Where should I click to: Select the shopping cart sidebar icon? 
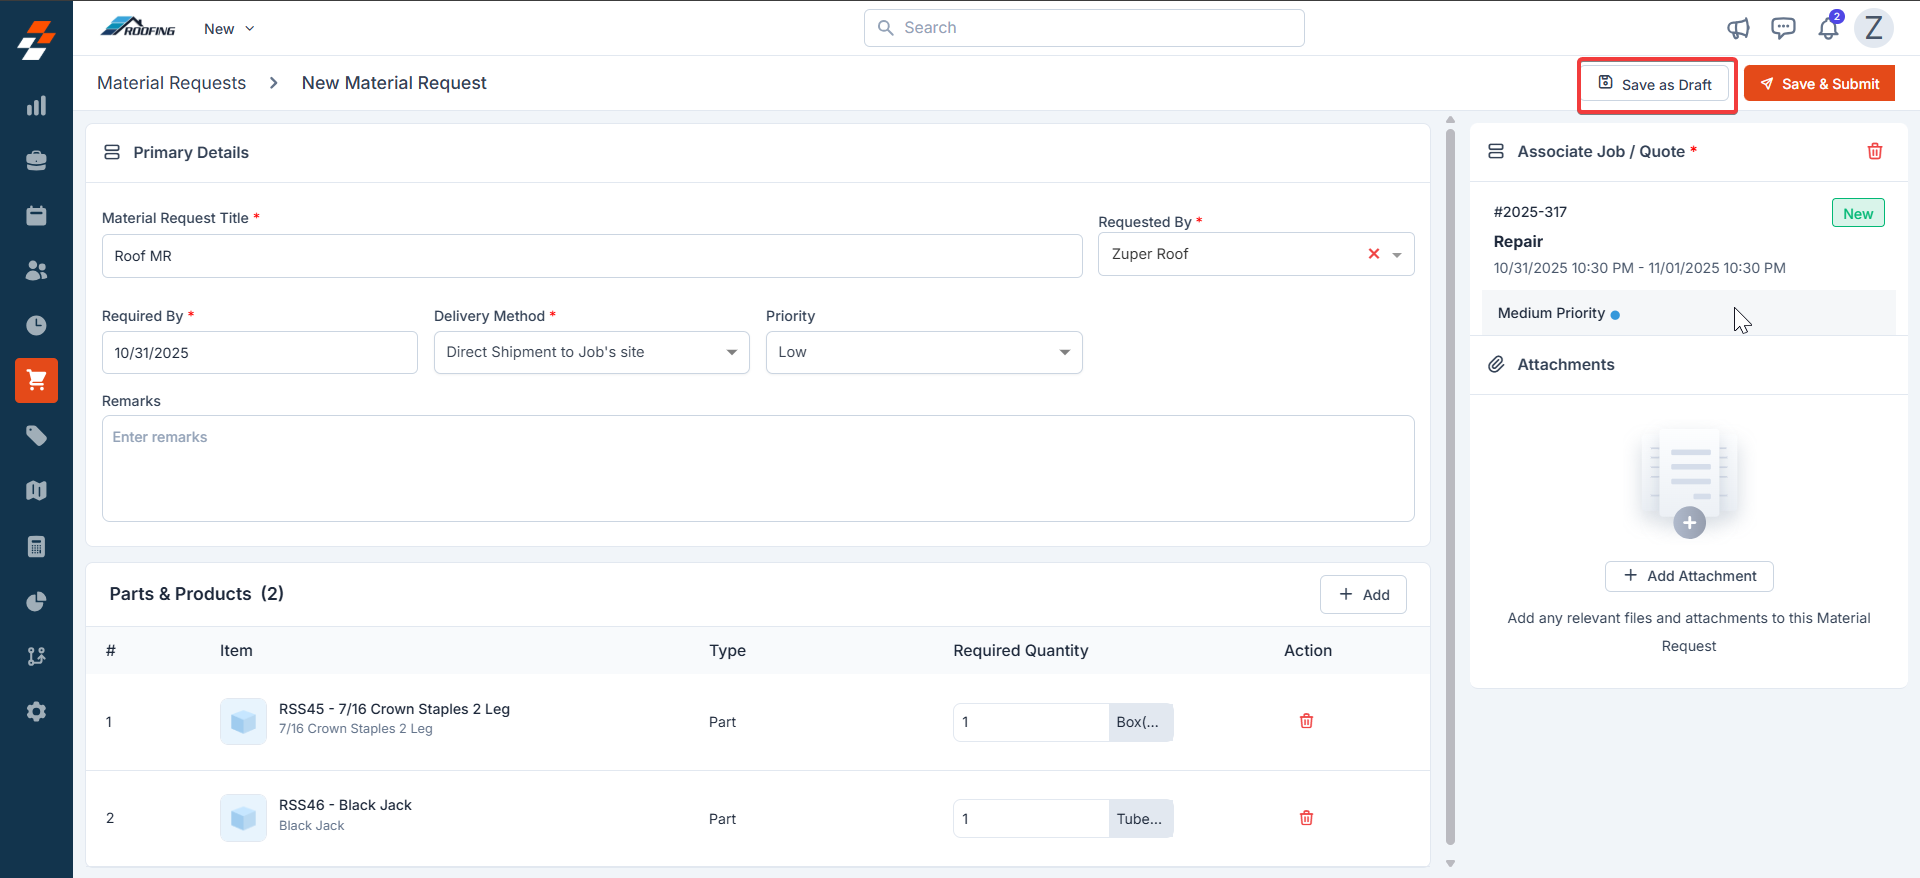(36, 381)
